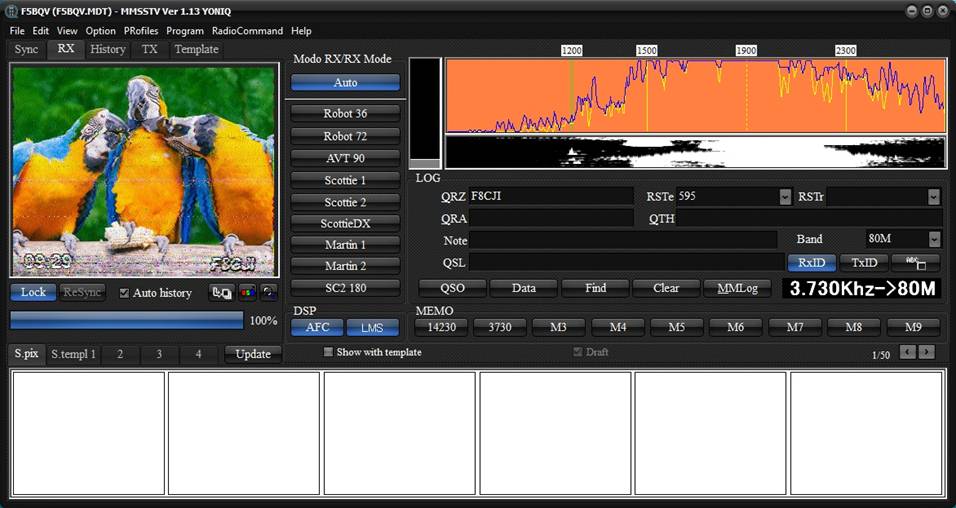Go to next thumbnail page arrow
Screen dimensions: 956x508
(926, 352)
